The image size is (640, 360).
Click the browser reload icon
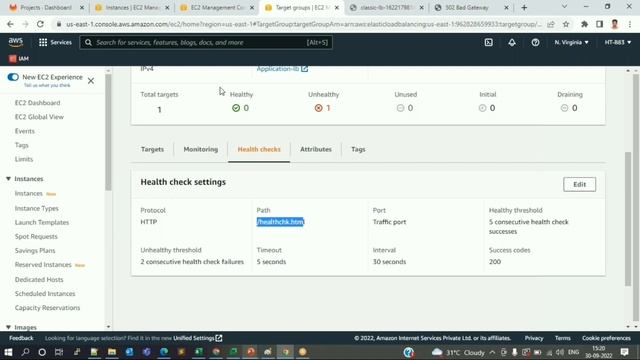click(x=40, y=24)
